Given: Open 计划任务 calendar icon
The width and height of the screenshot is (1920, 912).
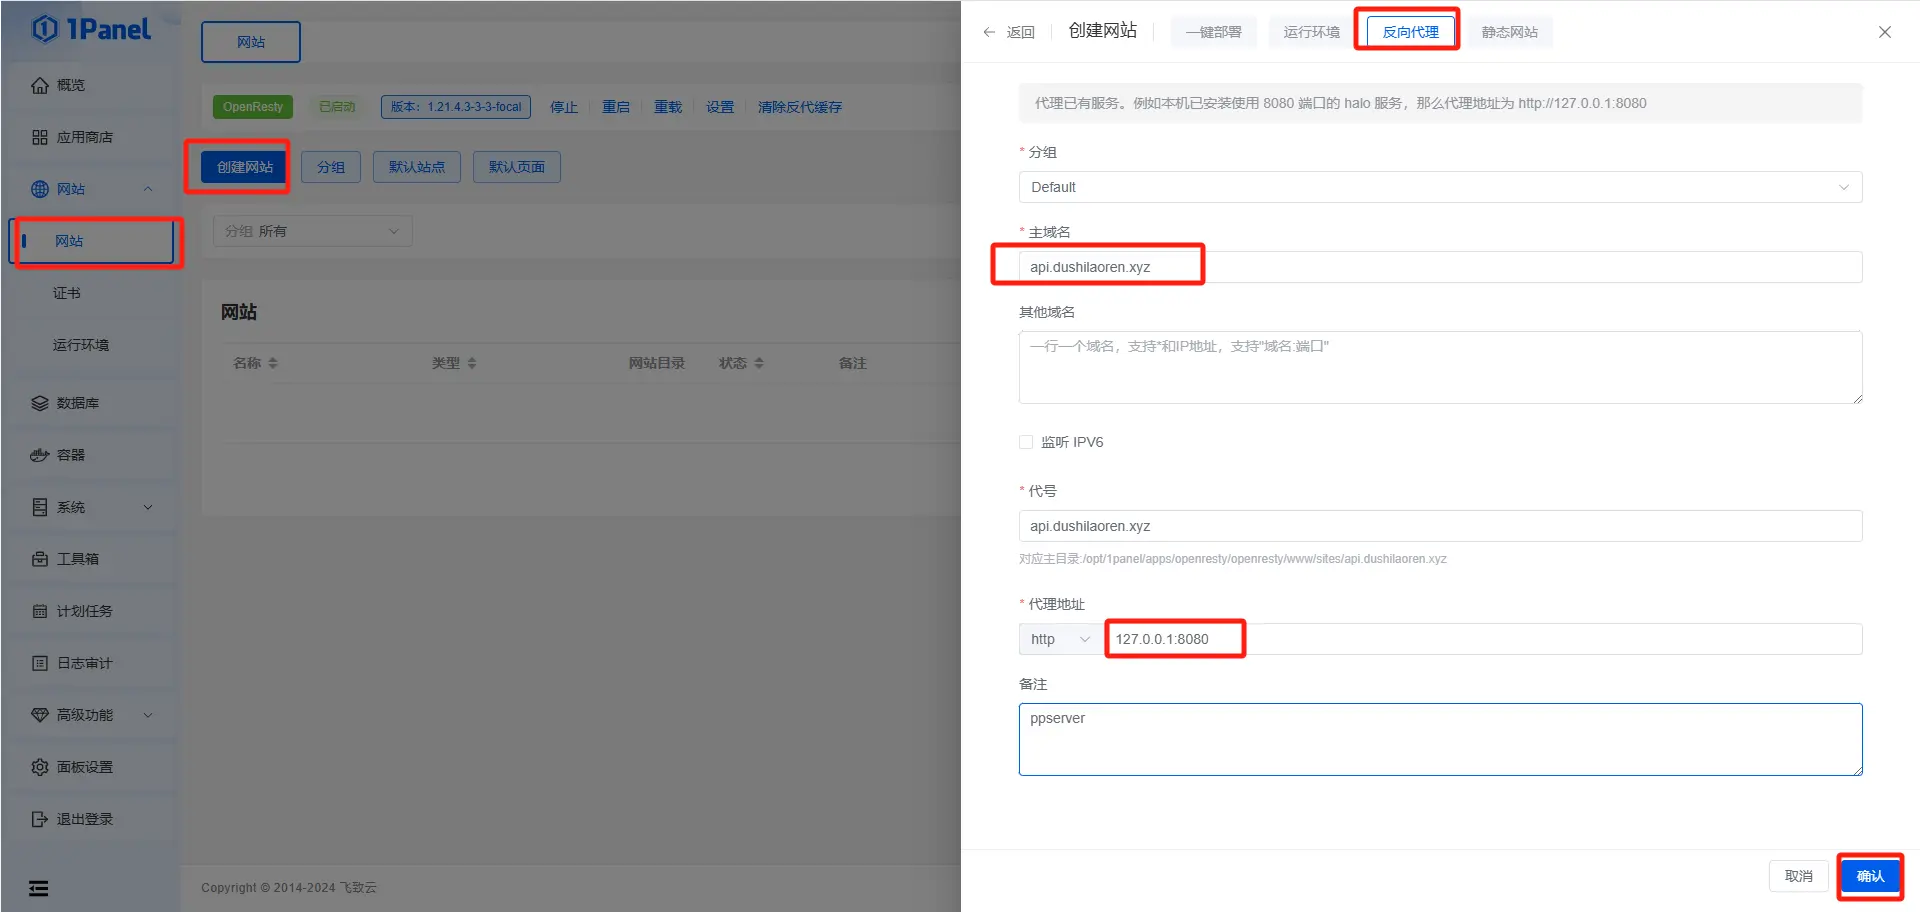Looking at the screenshot, I should click(x=40, y=611).
